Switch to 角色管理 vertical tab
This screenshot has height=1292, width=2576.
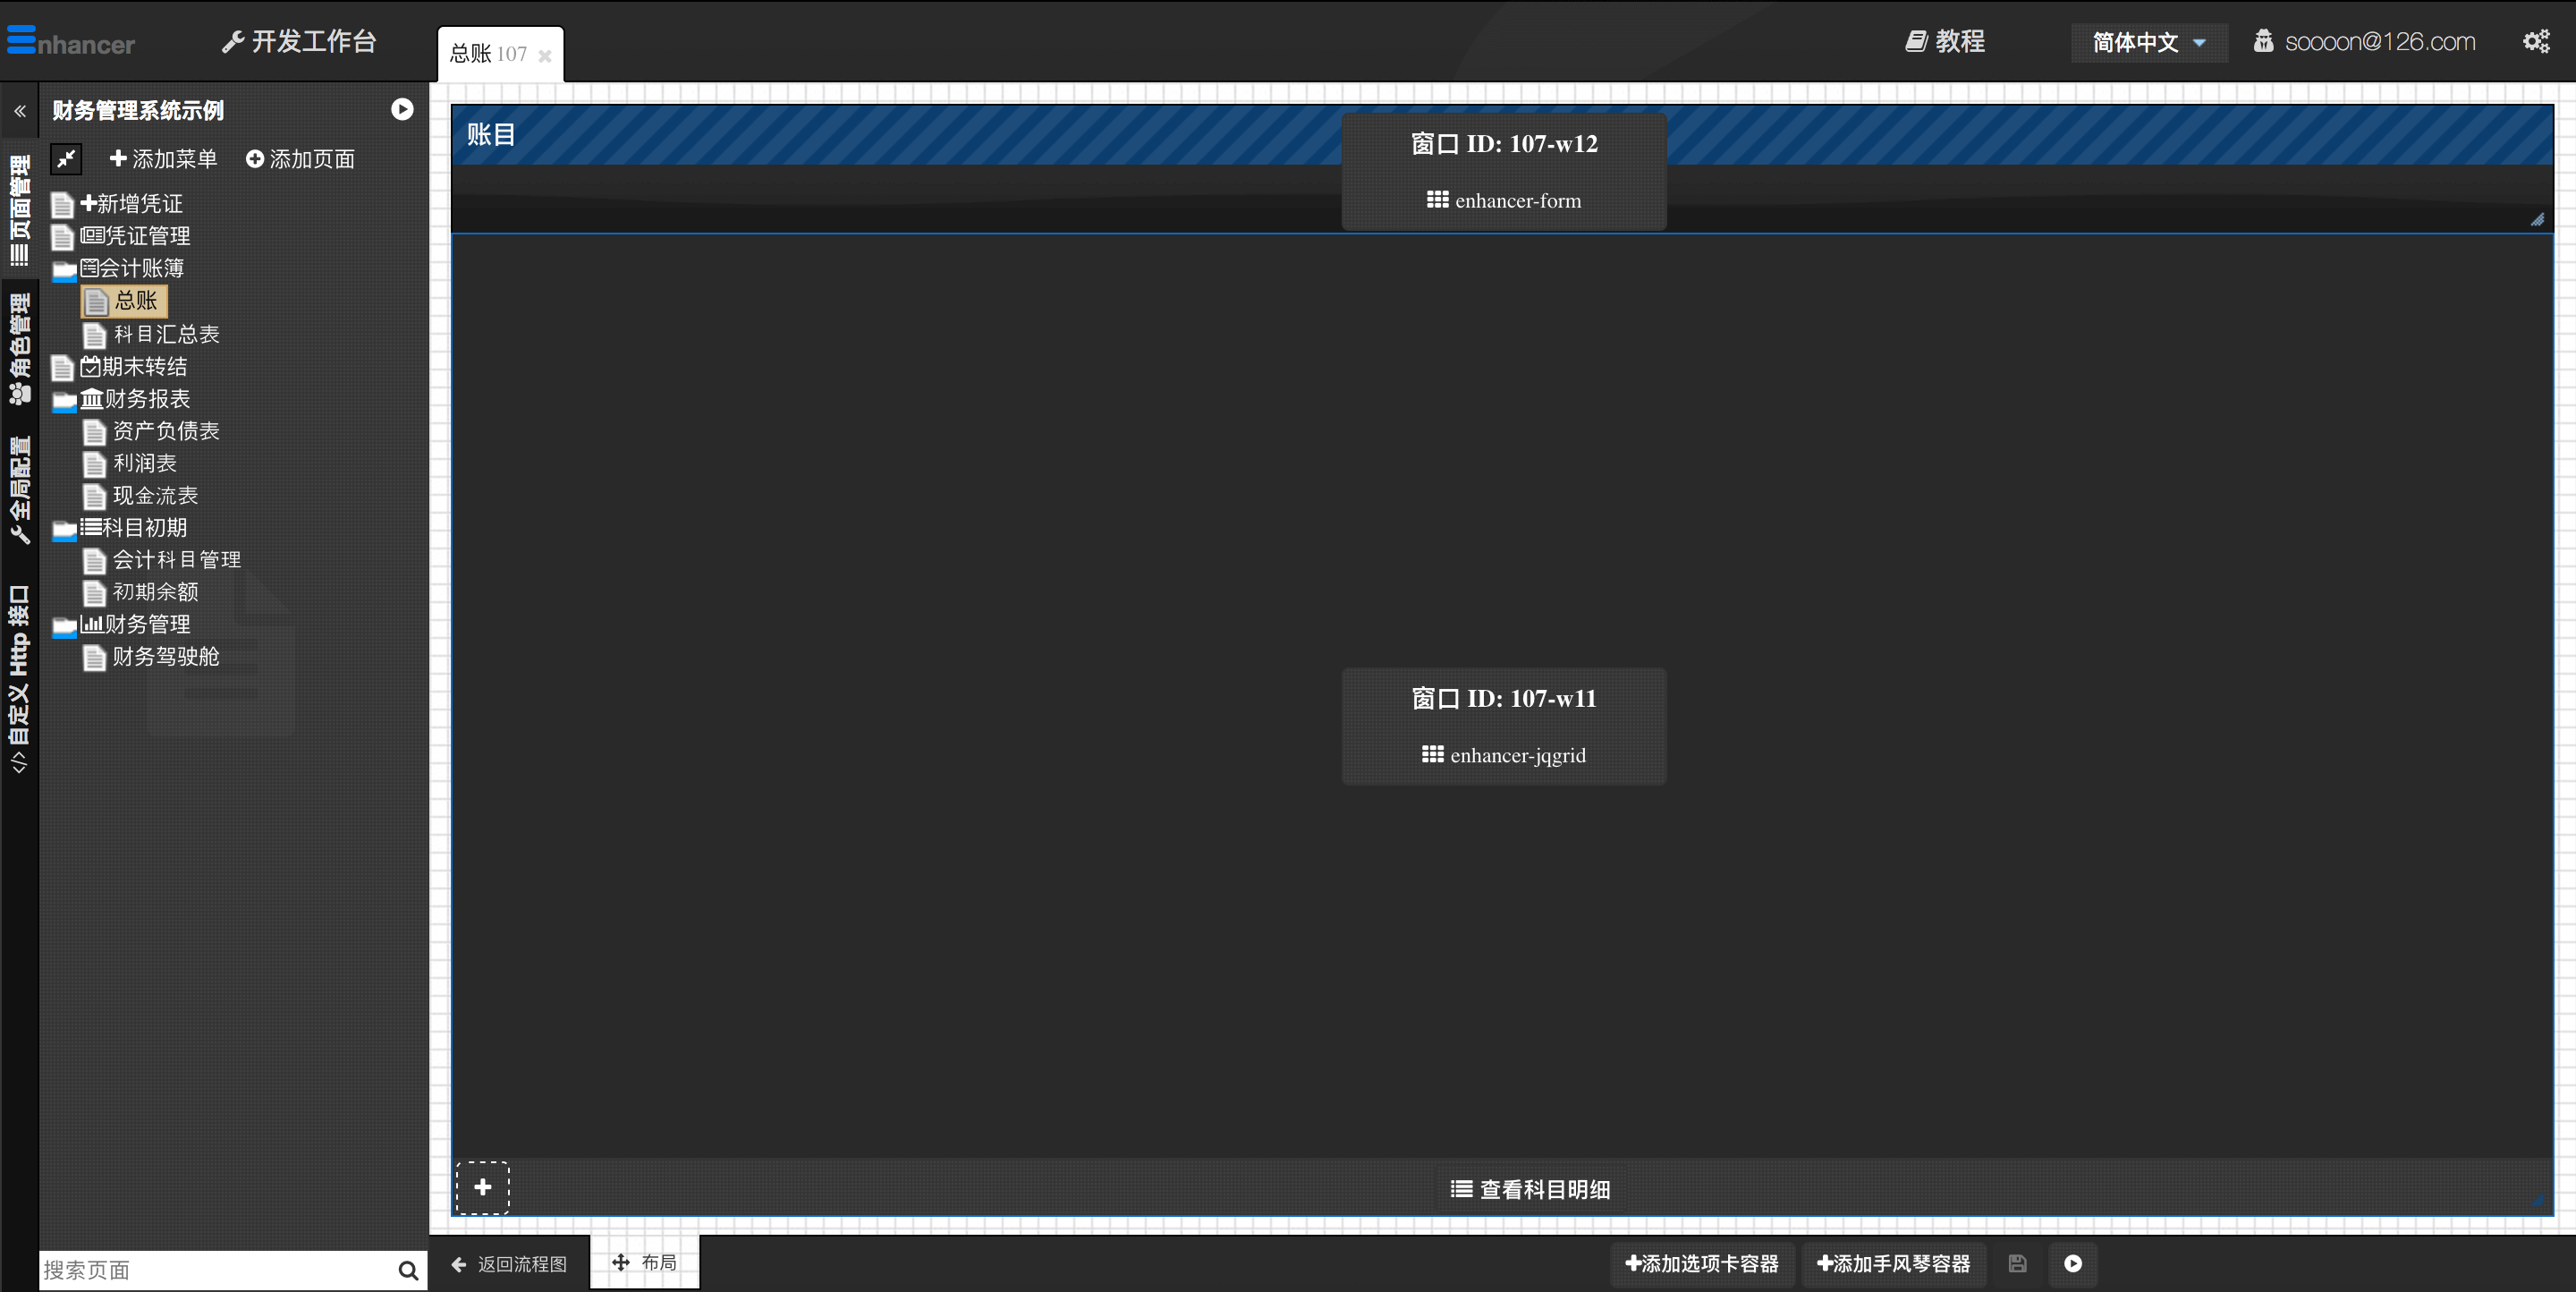20,348
